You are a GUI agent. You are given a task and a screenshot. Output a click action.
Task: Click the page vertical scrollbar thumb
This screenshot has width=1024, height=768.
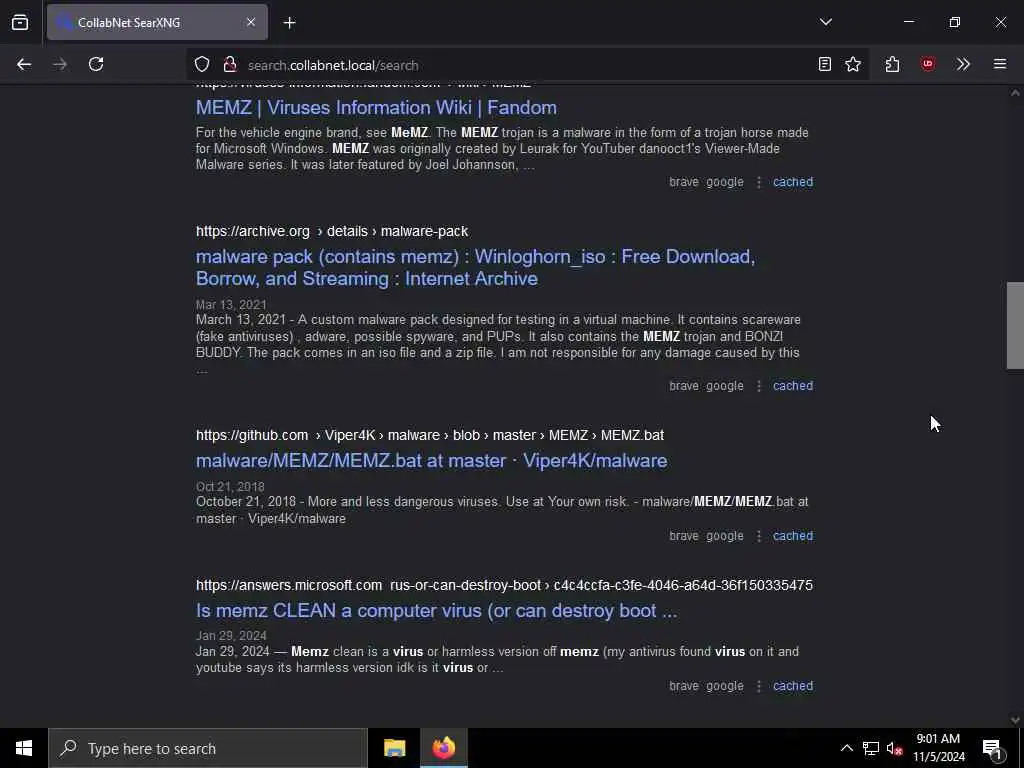[x=1015, y=325]
